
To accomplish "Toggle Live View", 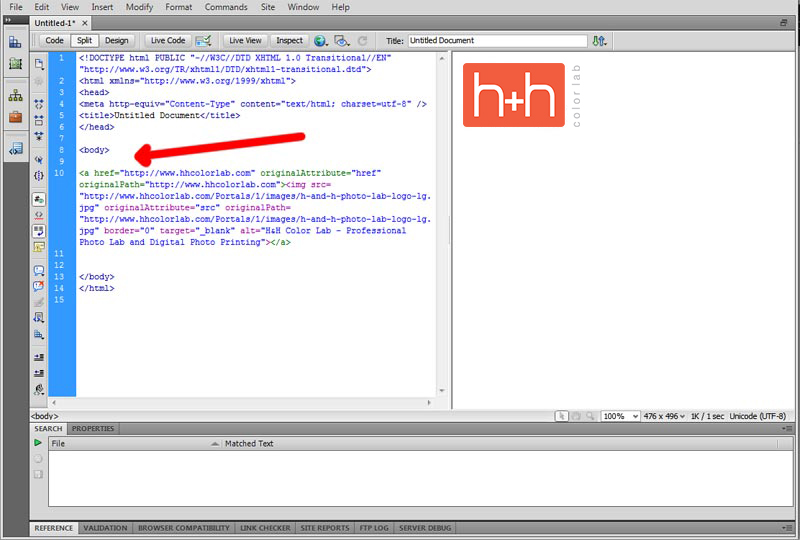I will (x=245, y=40).
